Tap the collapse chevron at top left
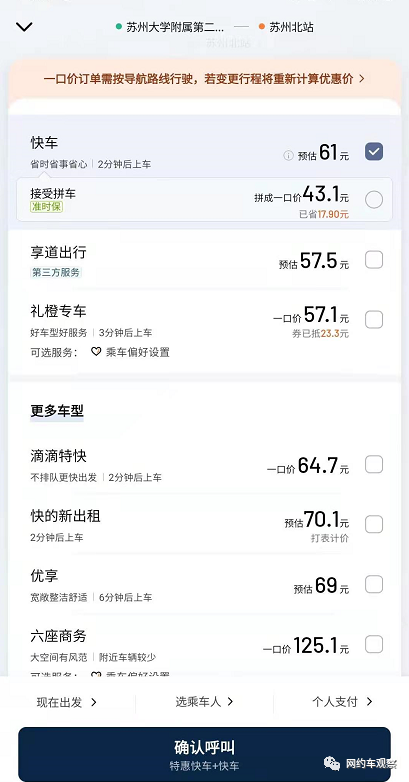 pos(24,27)
